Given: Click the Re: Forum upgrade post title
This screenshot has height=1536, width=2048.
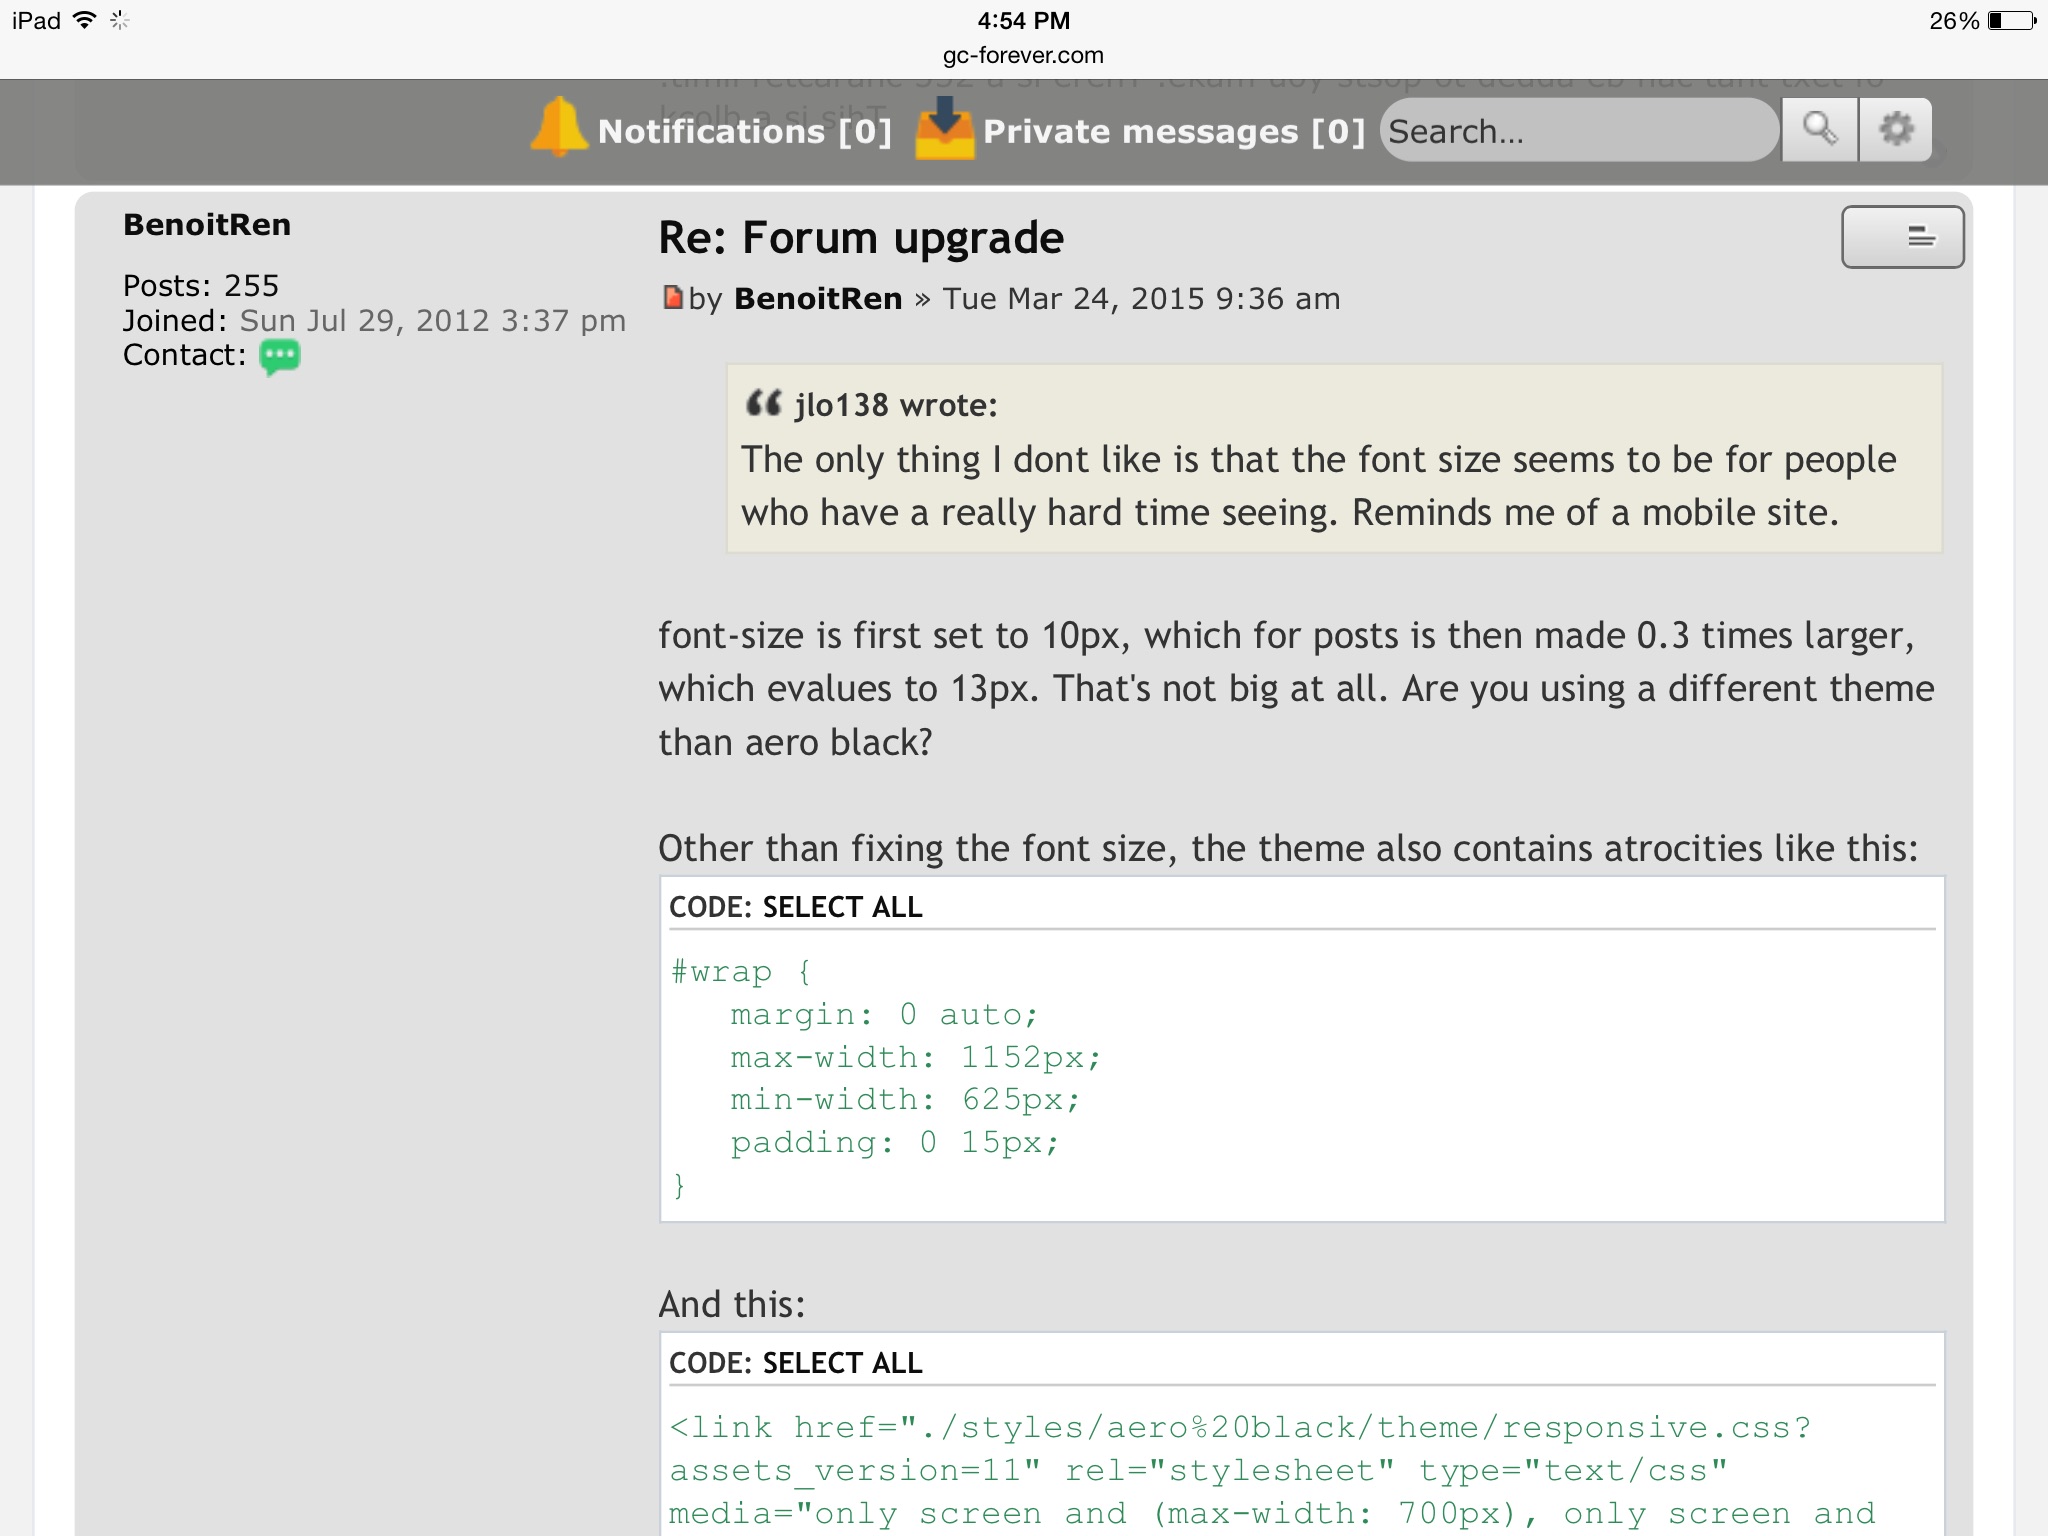Looking at the screenshot, I should pyautogui.click(x=860, y=238).
